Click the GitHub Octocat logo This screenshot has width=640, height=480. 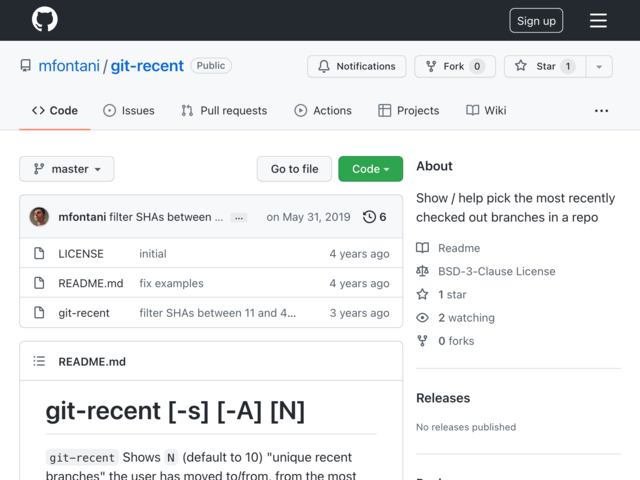(x=45, y=19)
